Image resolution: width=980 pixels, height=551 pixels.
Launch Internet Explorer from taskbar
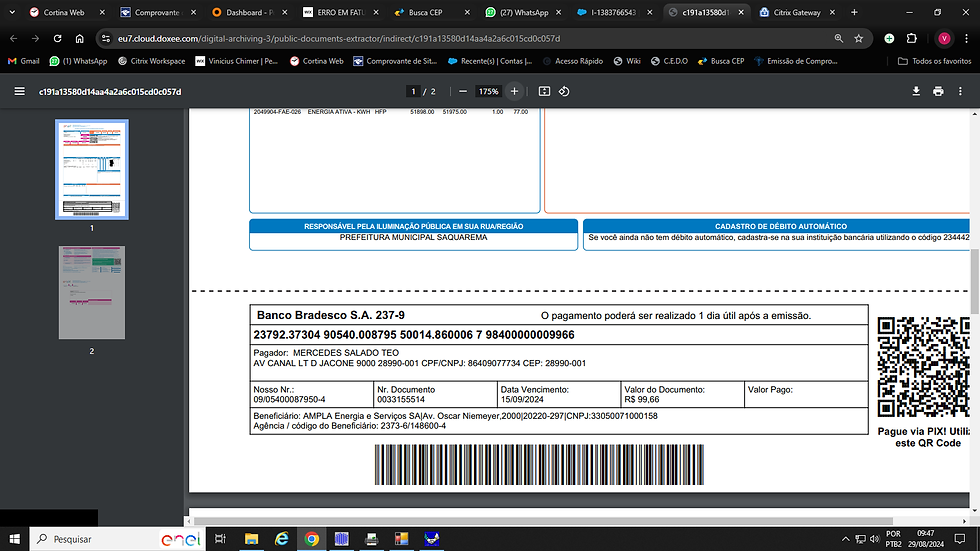click(x=281, y=539)
